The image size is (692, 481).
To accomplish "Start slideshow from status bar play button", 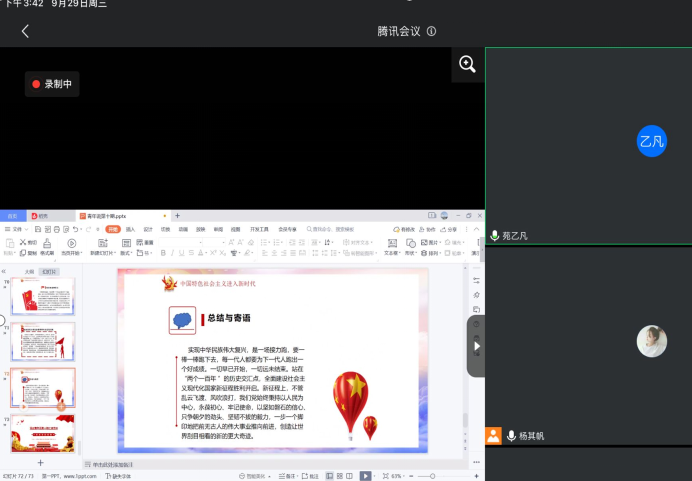I will [x=366, y=476].
